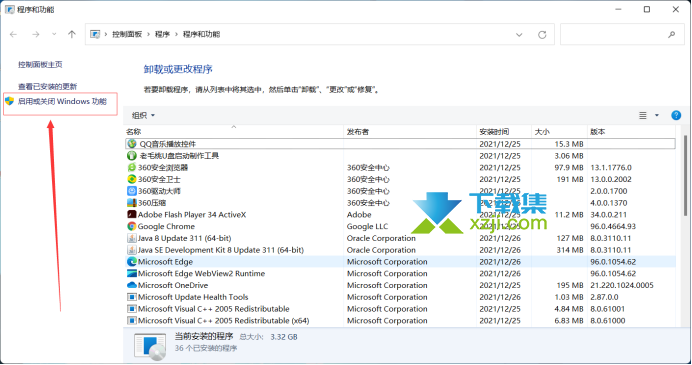Click the Microsoft Edge icon

(x=132, y=261)
